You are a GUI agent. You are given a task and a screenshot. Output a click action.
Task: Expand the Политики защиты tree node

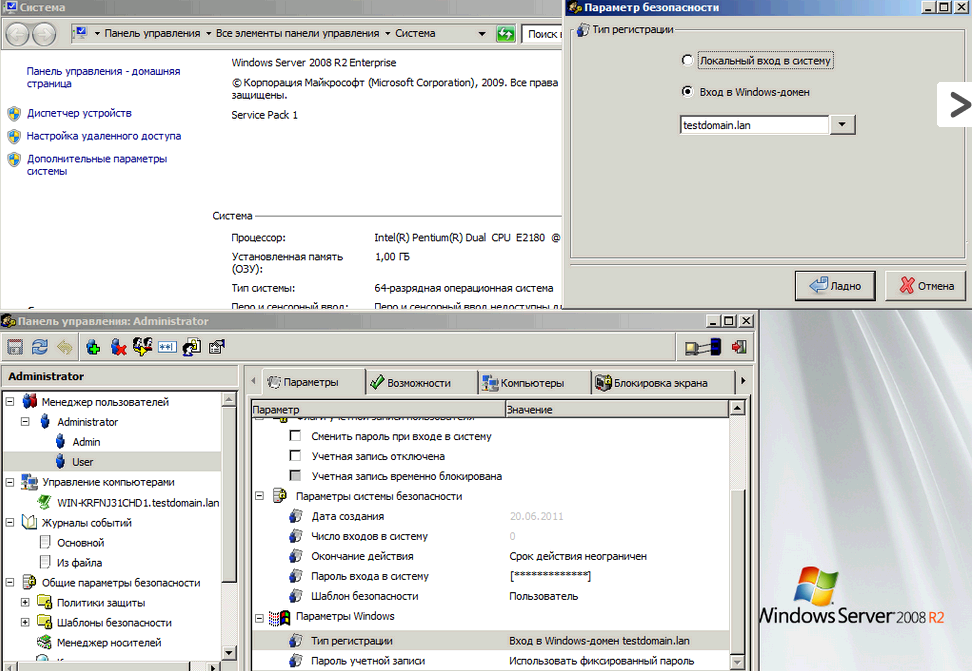click(25, 602)
